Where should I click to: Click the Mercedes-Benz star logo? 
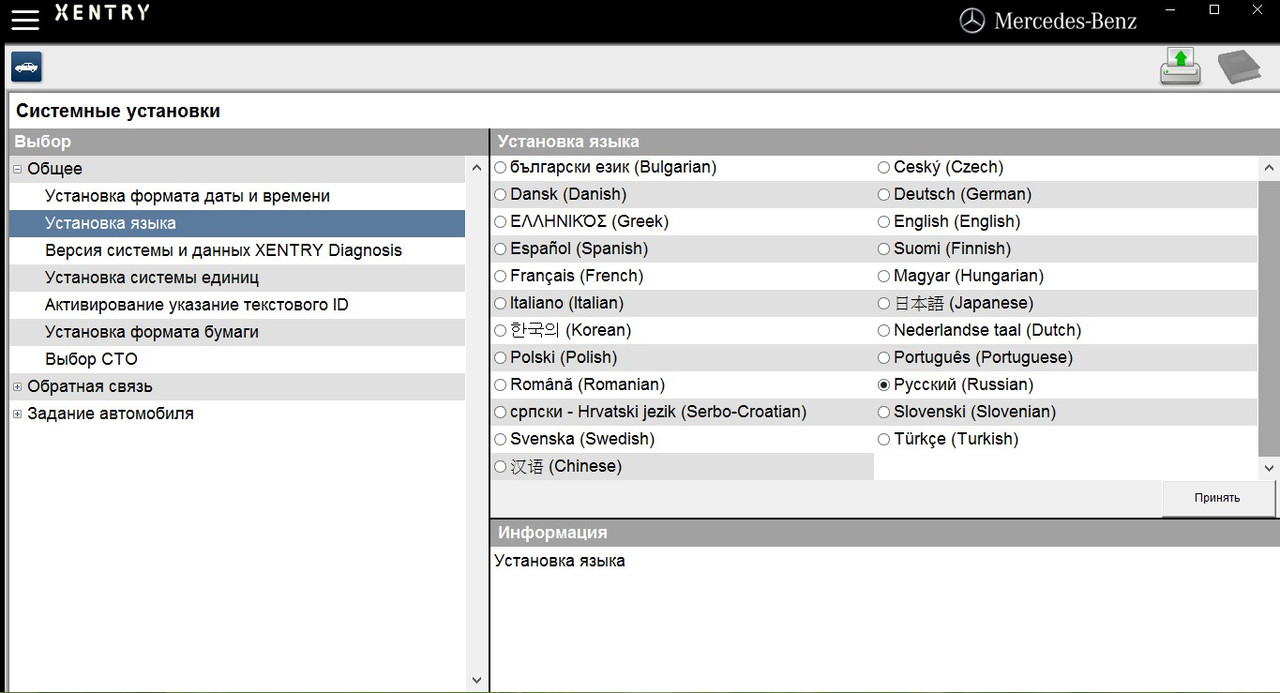pos(972,20)
